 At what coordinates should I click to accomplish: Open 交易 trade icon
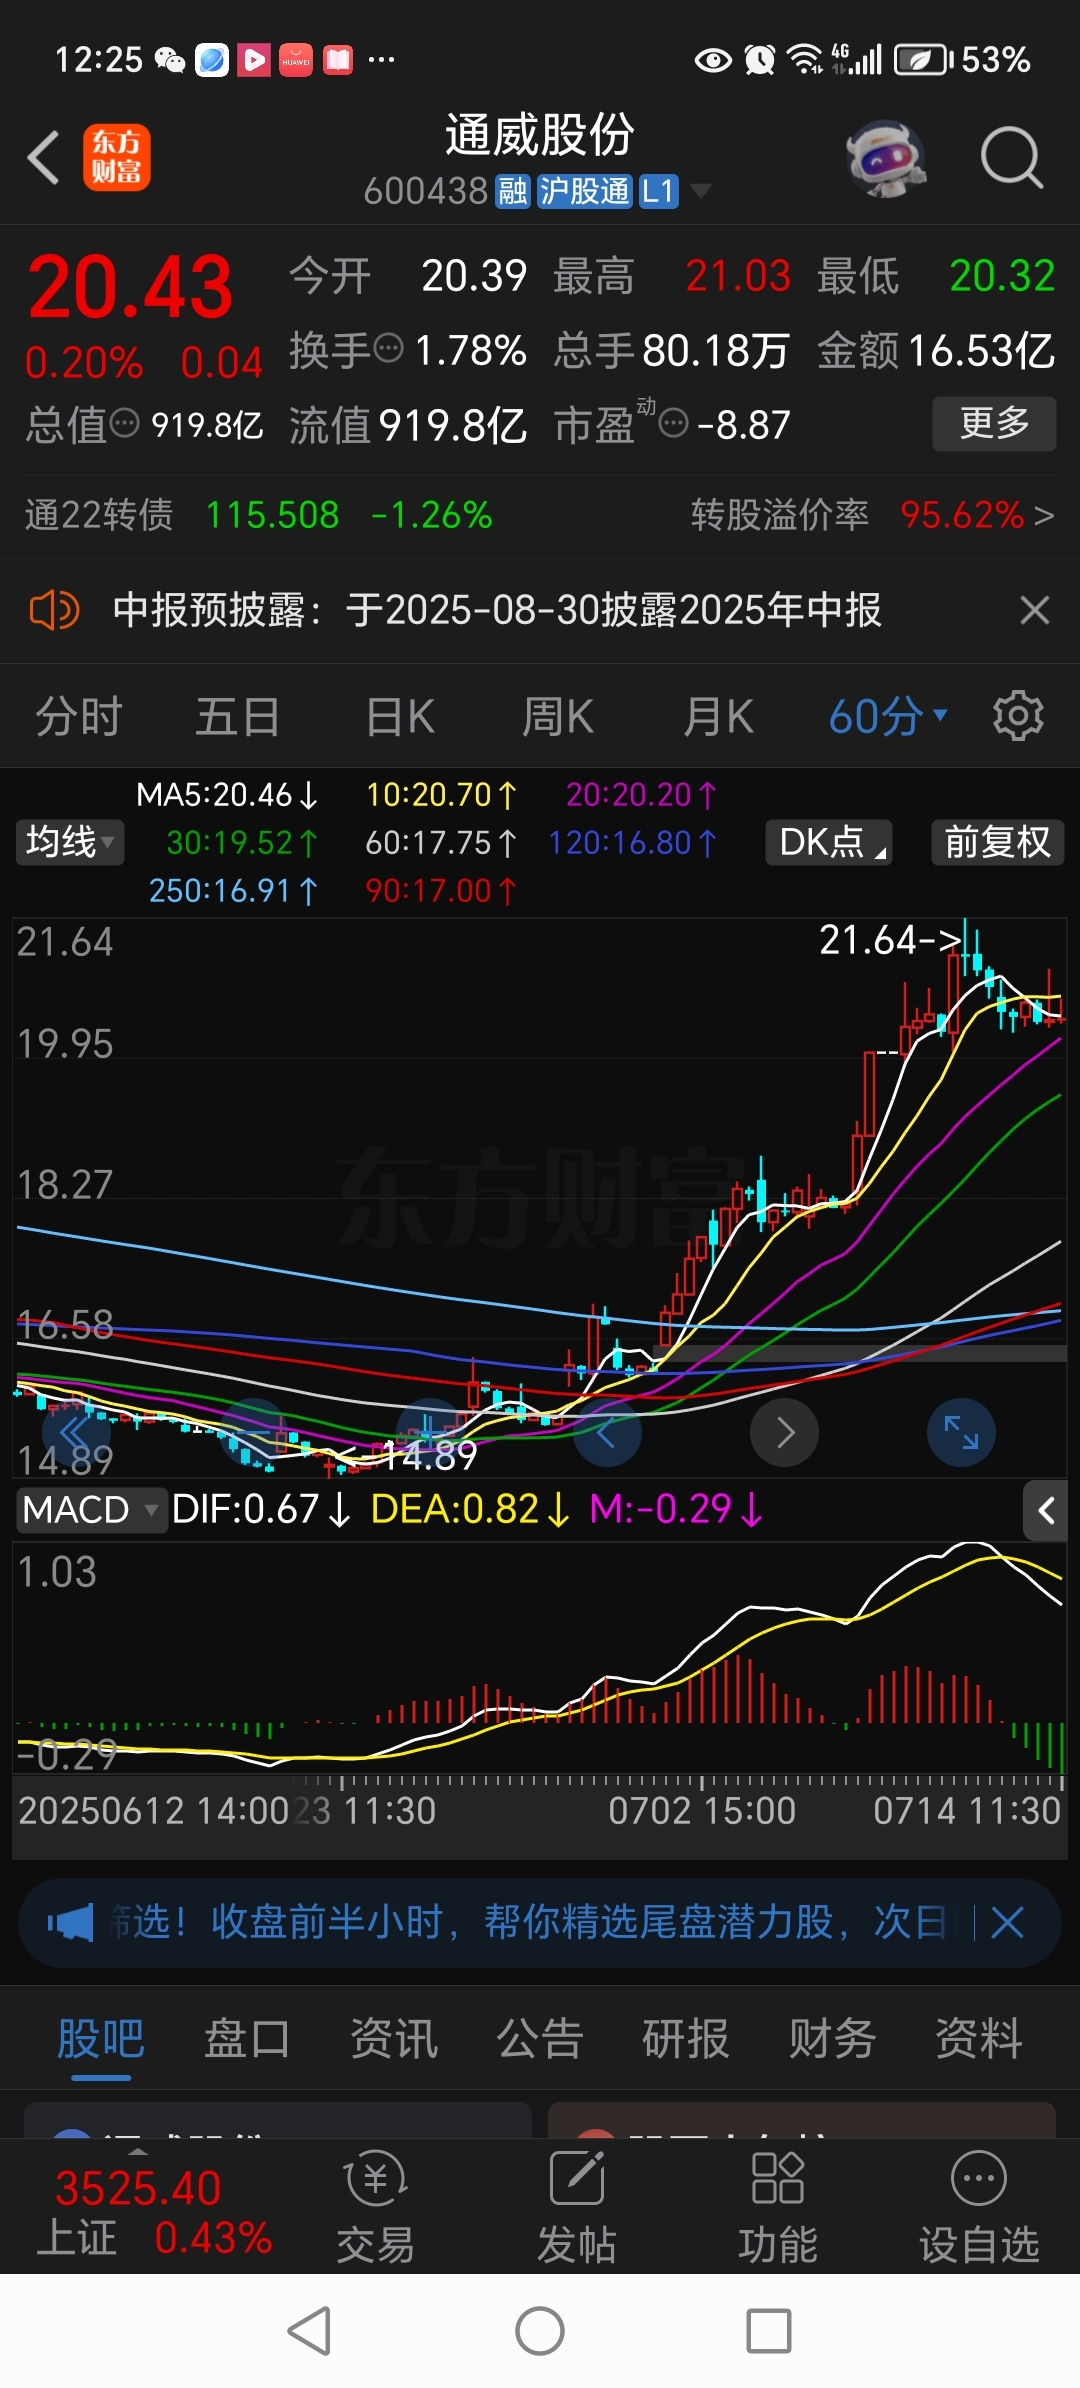point(375,2208)
